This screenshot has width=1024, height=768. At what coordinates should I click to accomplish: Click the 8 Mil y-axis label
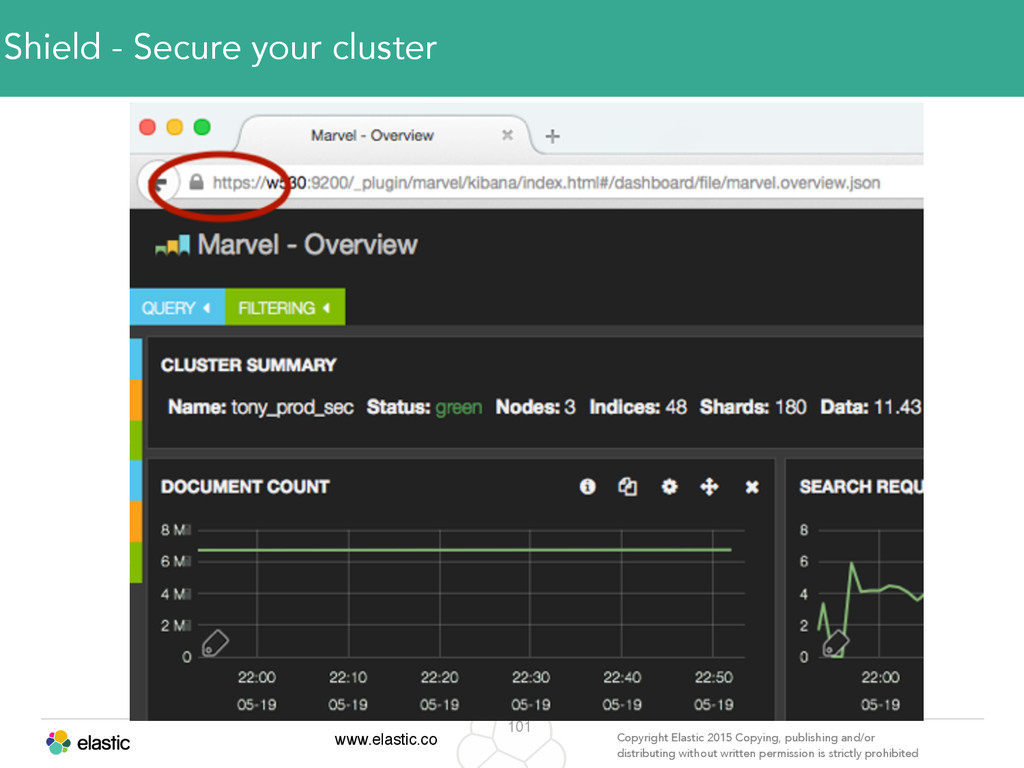176,530
